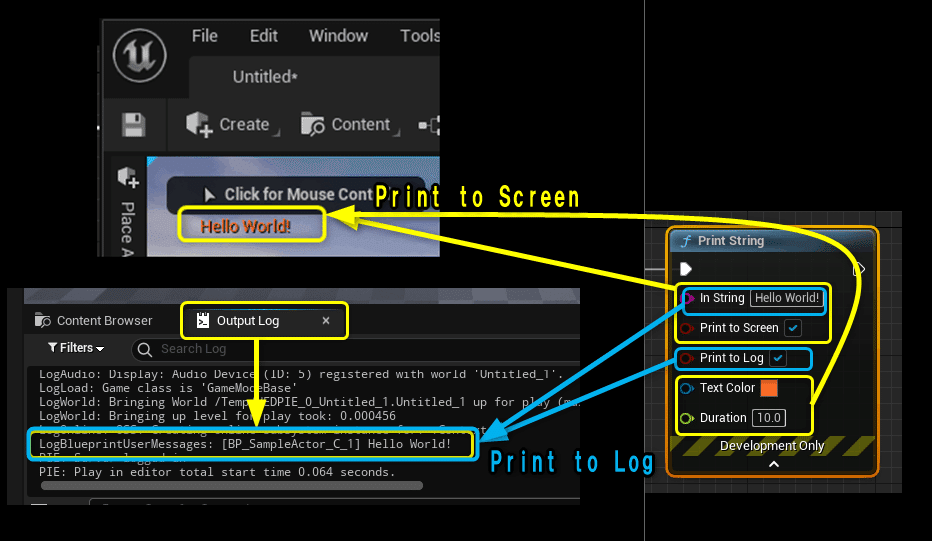Open the Edit menu
The width and height of the screenshot is (932, 541).
point(263,36)
